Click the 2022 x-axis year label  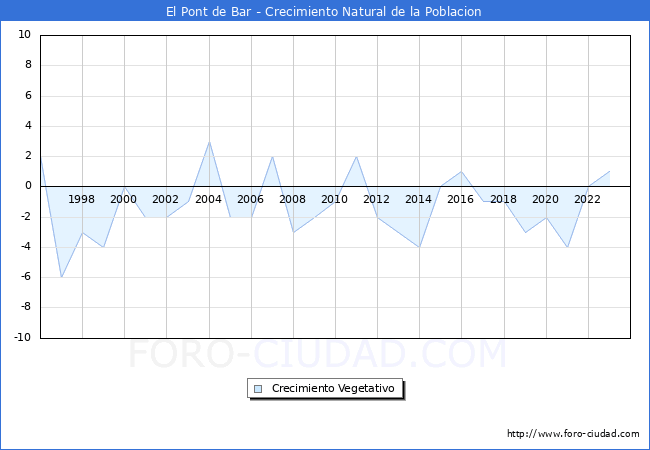tap(587, 199)
